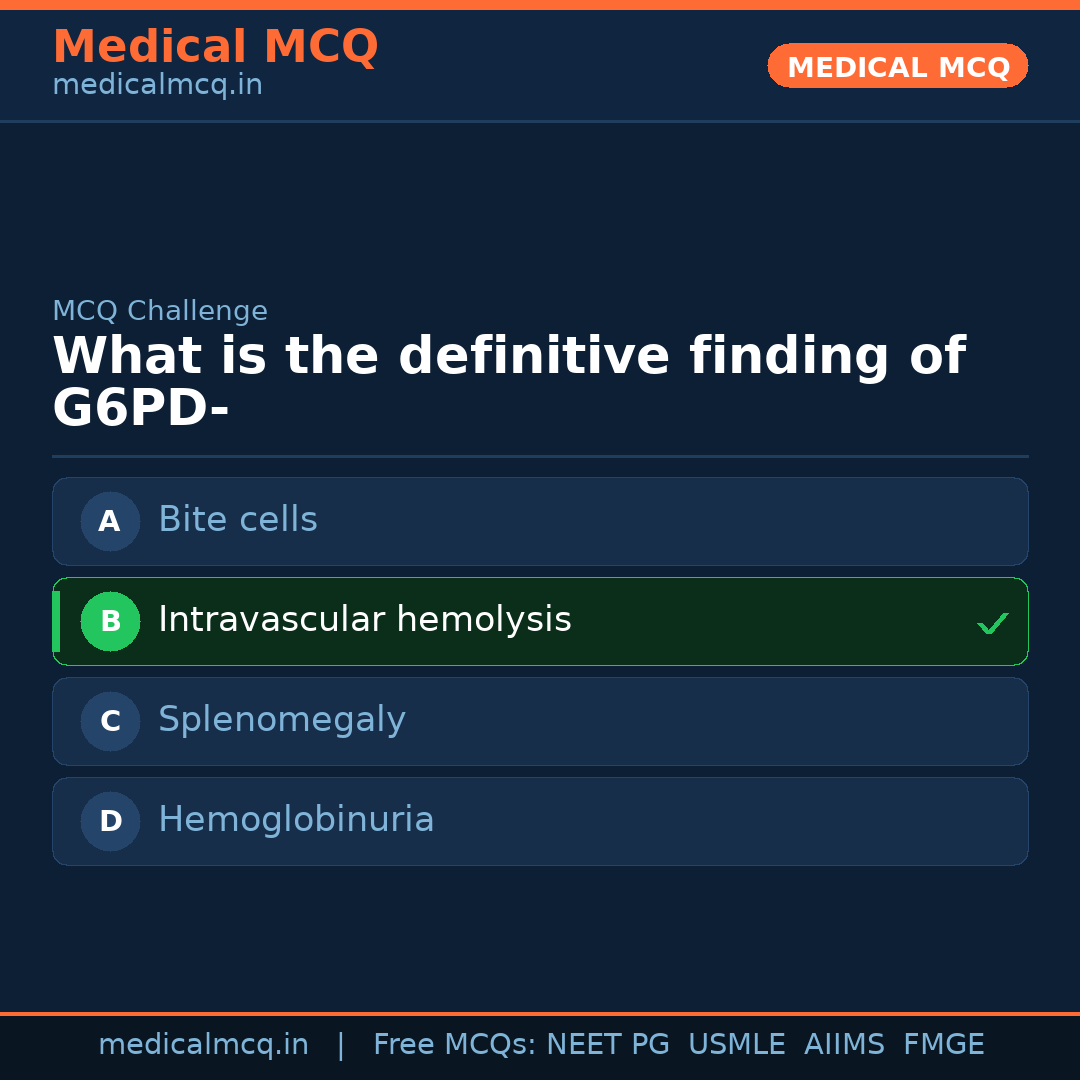
Task: Click USMLE in the footer
Action: pyautogui.click(x=736, y=1045)
